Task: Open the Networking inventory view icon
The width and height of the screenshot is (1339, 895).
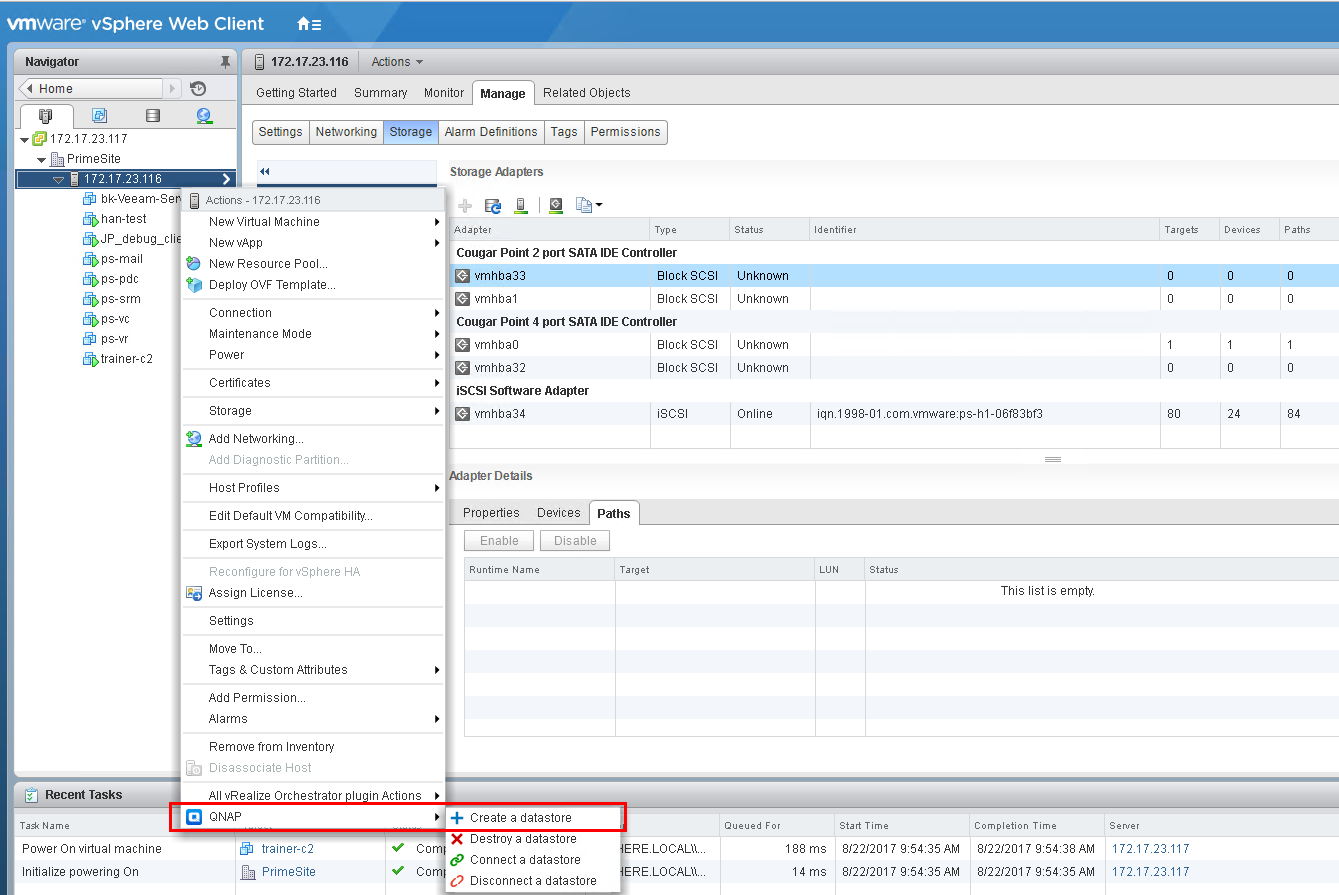Action: tap(204, 116)
